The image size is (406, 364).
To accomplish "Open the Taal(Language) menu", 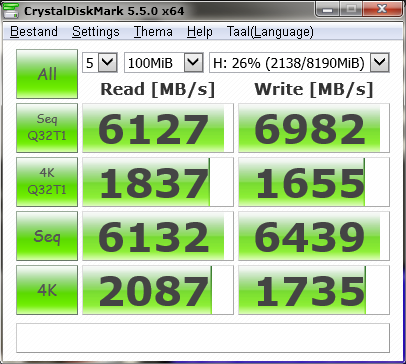I will point(270,32).
